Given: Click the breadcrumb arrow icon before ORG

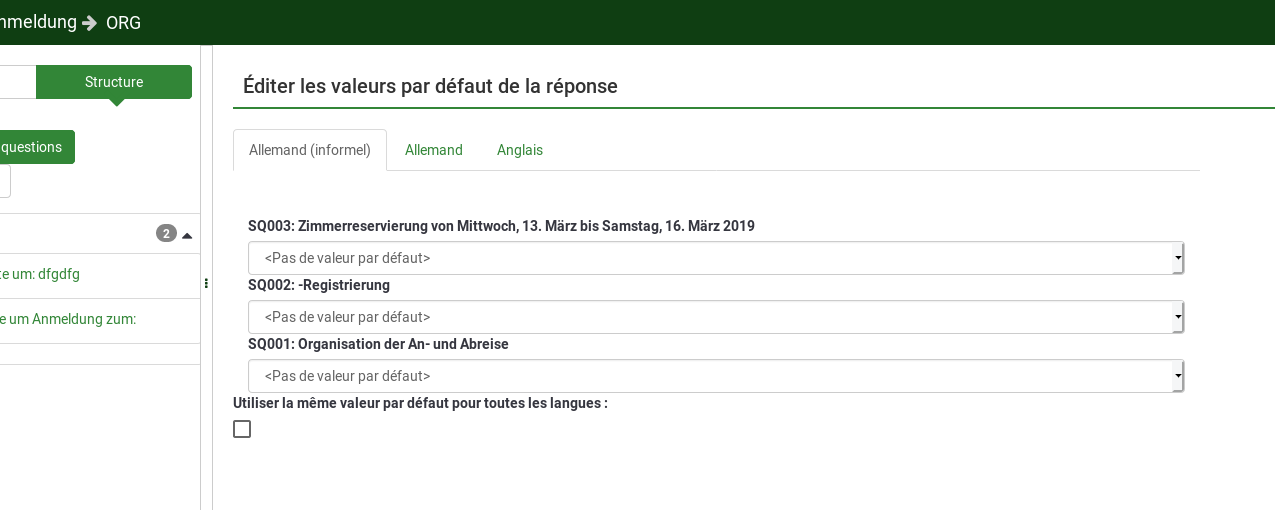Looking at the screenshot, I should click(x=90, y=22).
